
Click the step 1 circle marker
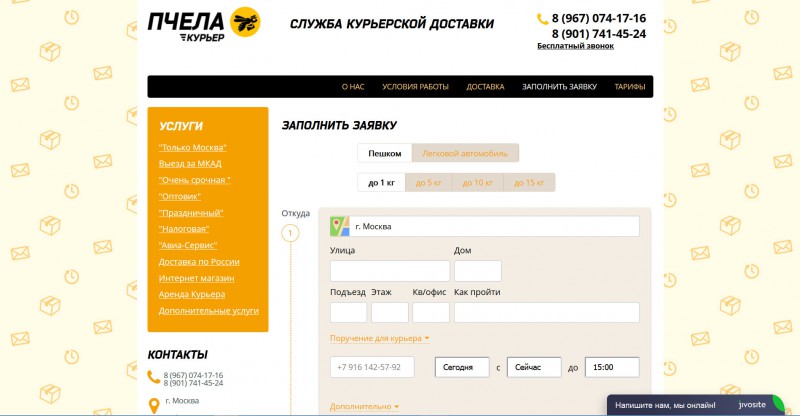coord(290,233)
